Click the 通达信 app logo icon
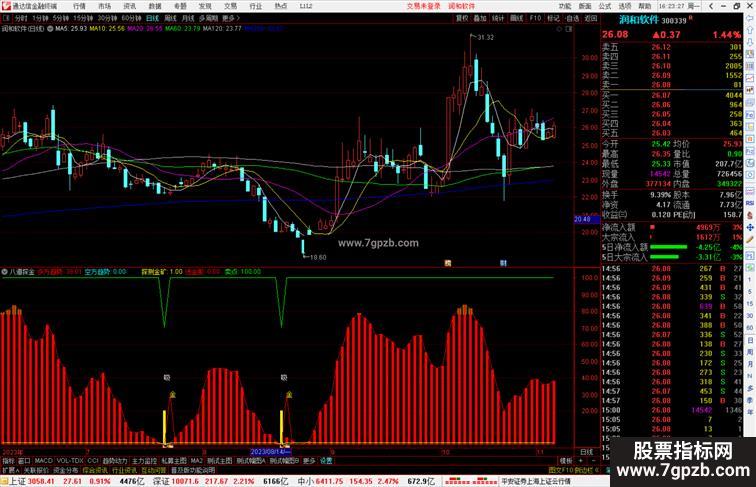Viewport: 756px width, 487px height. pos(6,6)
